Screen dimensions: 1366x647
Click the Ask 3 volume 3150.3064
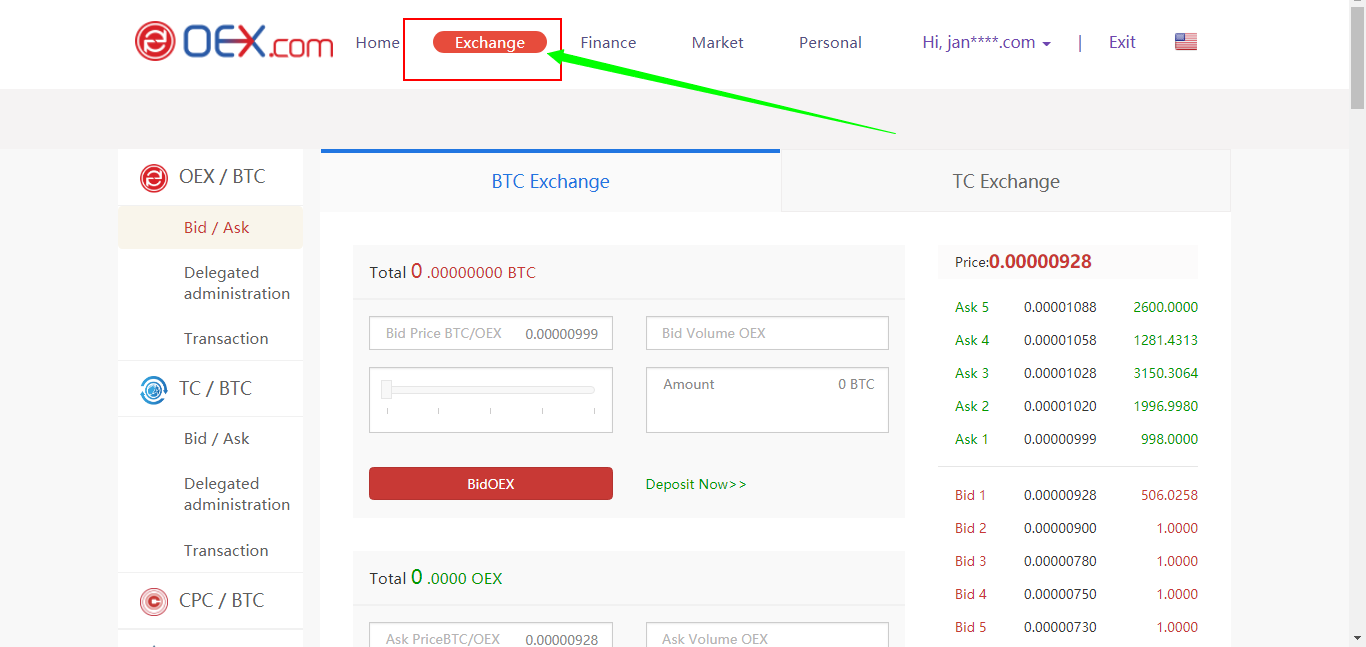[1165, 373]
